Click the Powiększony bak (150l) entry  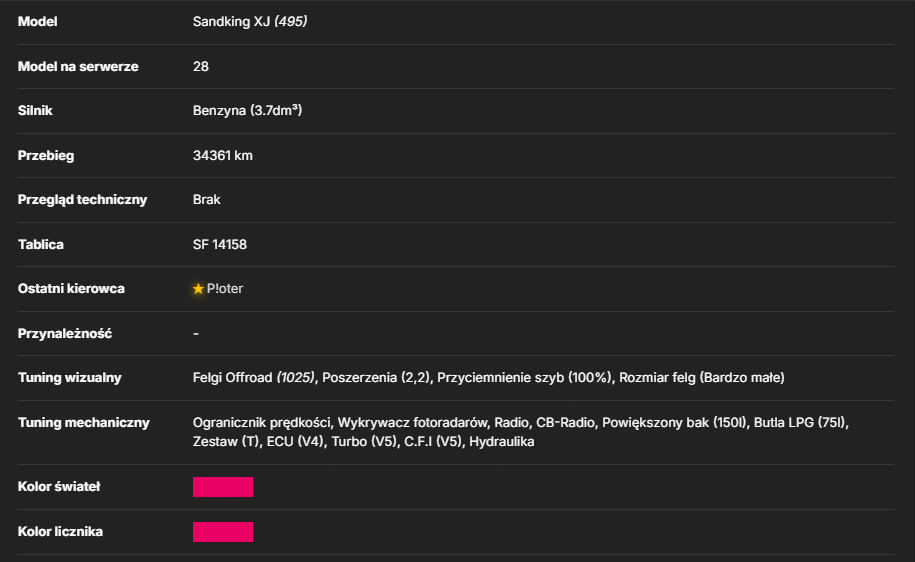pos(674,423)
